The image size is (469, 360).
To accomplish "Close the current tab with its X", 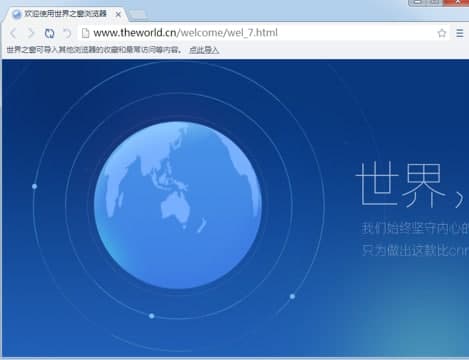I will tap(118, 14).
